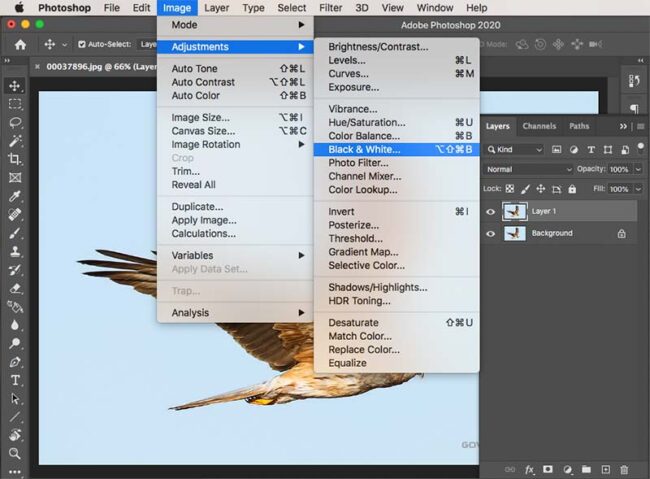Select the Rectangular Marquee tool

click(x=15, y=104)
